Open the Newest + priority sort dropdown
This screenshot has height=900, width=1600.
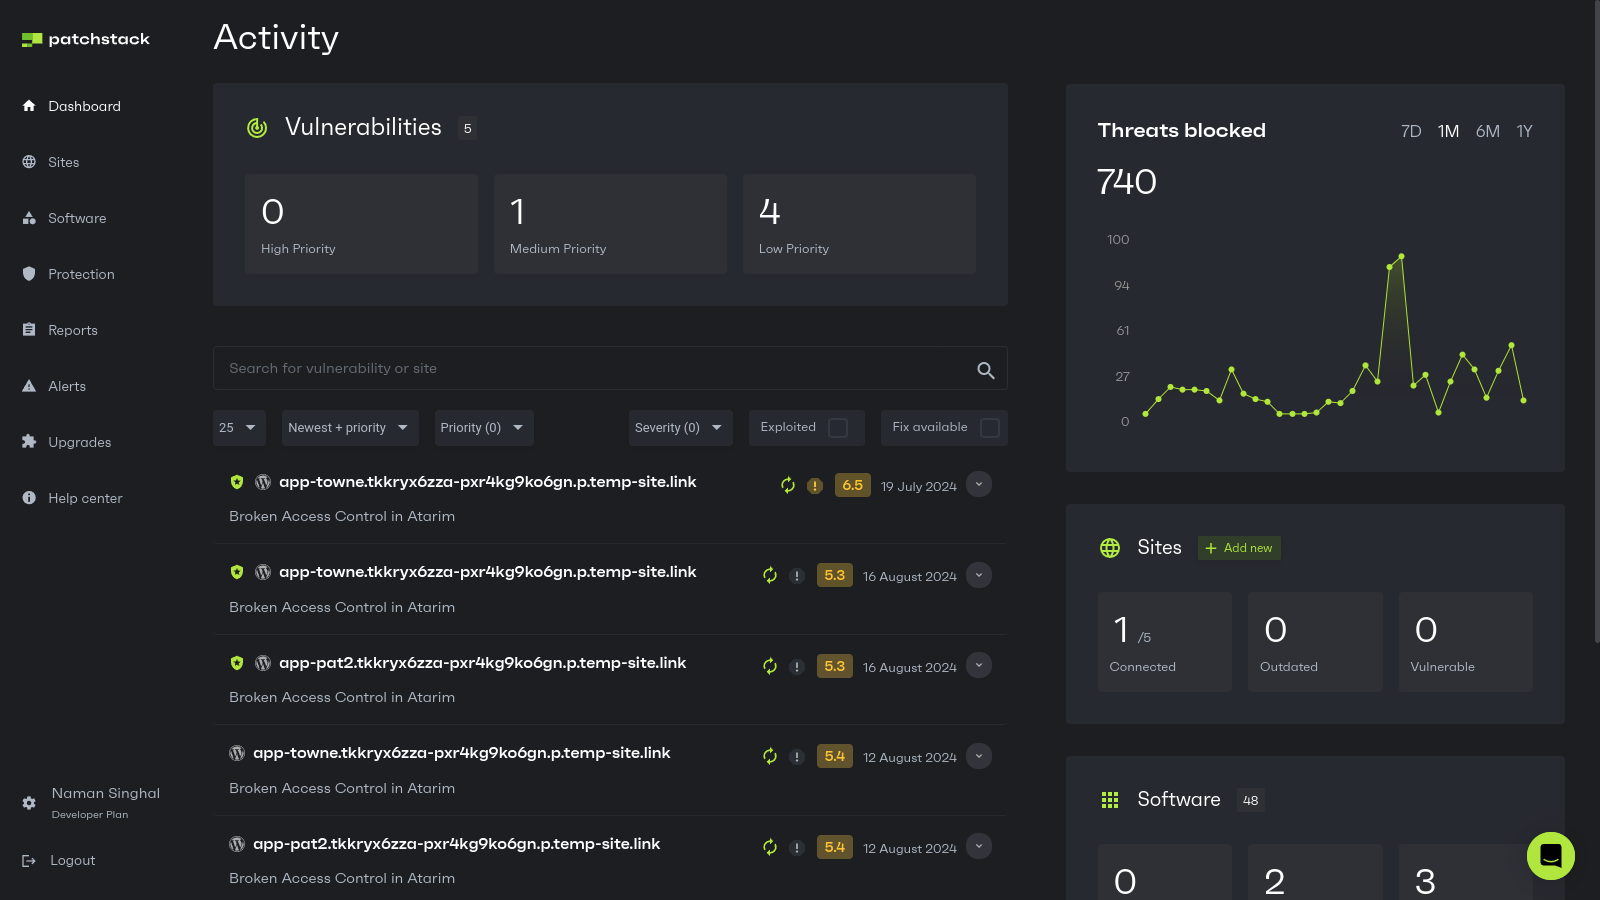click(x=349, y=427)
